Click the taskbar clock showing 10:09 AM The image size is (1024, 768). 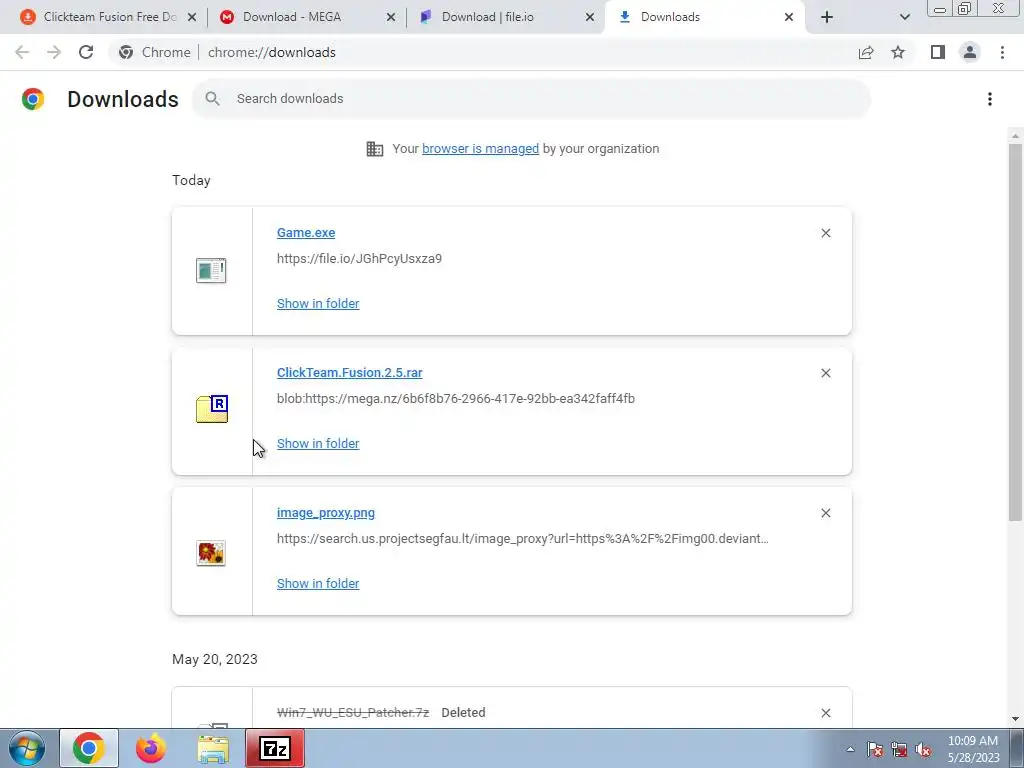(x=973, y=749)
